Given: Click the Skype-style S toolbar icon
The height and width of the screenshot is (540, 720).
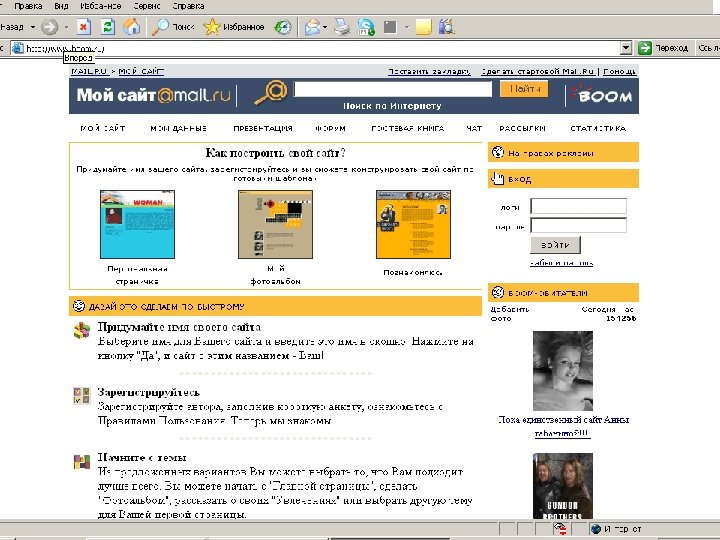Looking at the screenshot, I should point(366,27).
